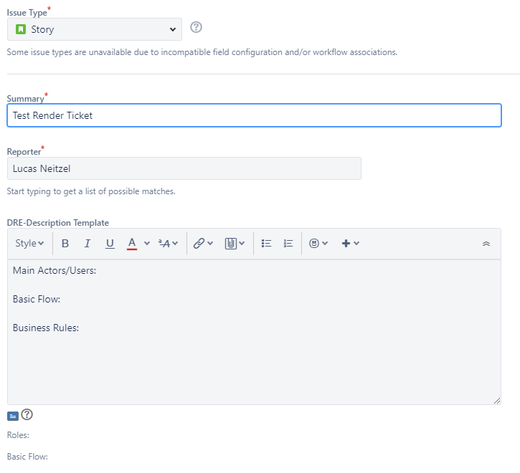The height and width of the screenshot is (473, 520).
Task: Insert a numbered list
Action: (288, 243)
